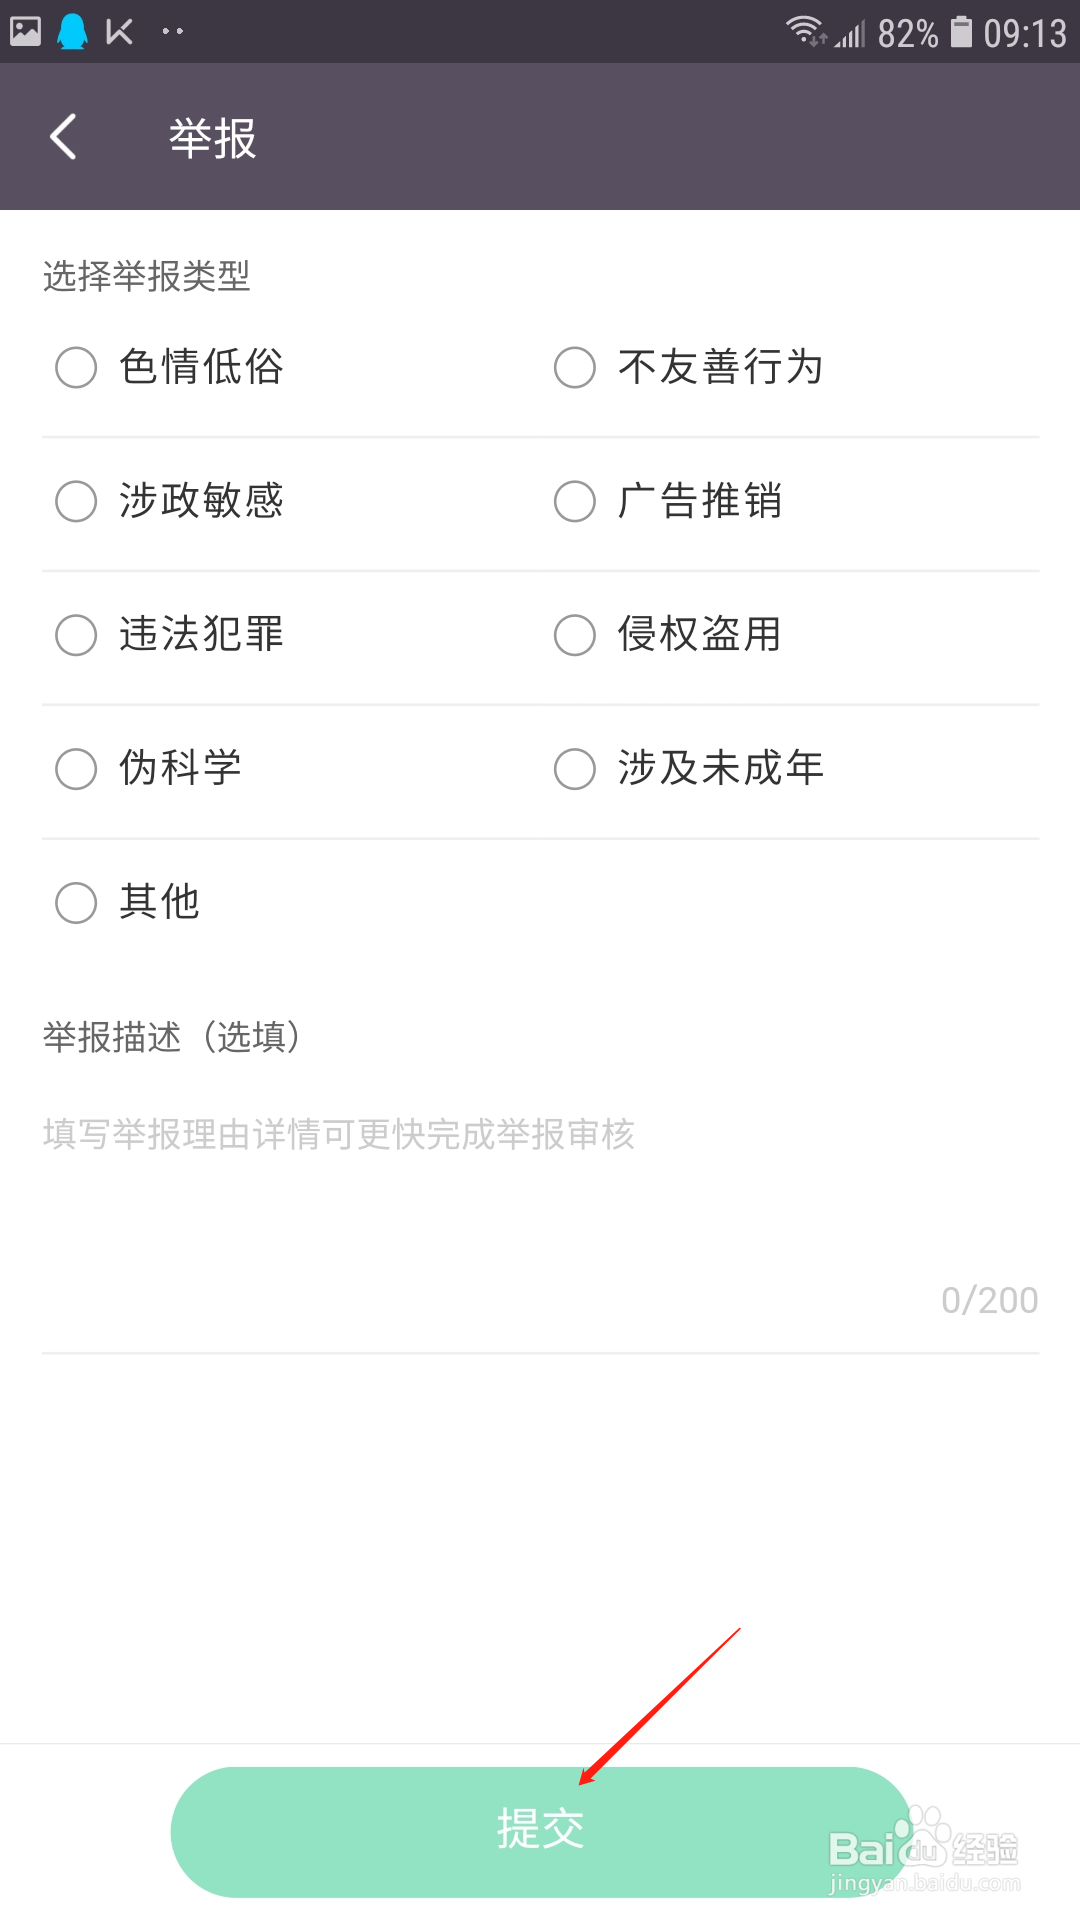Pick 伪科学 as the report reason
This screenshot has height=1920, width=1080.
149,769
